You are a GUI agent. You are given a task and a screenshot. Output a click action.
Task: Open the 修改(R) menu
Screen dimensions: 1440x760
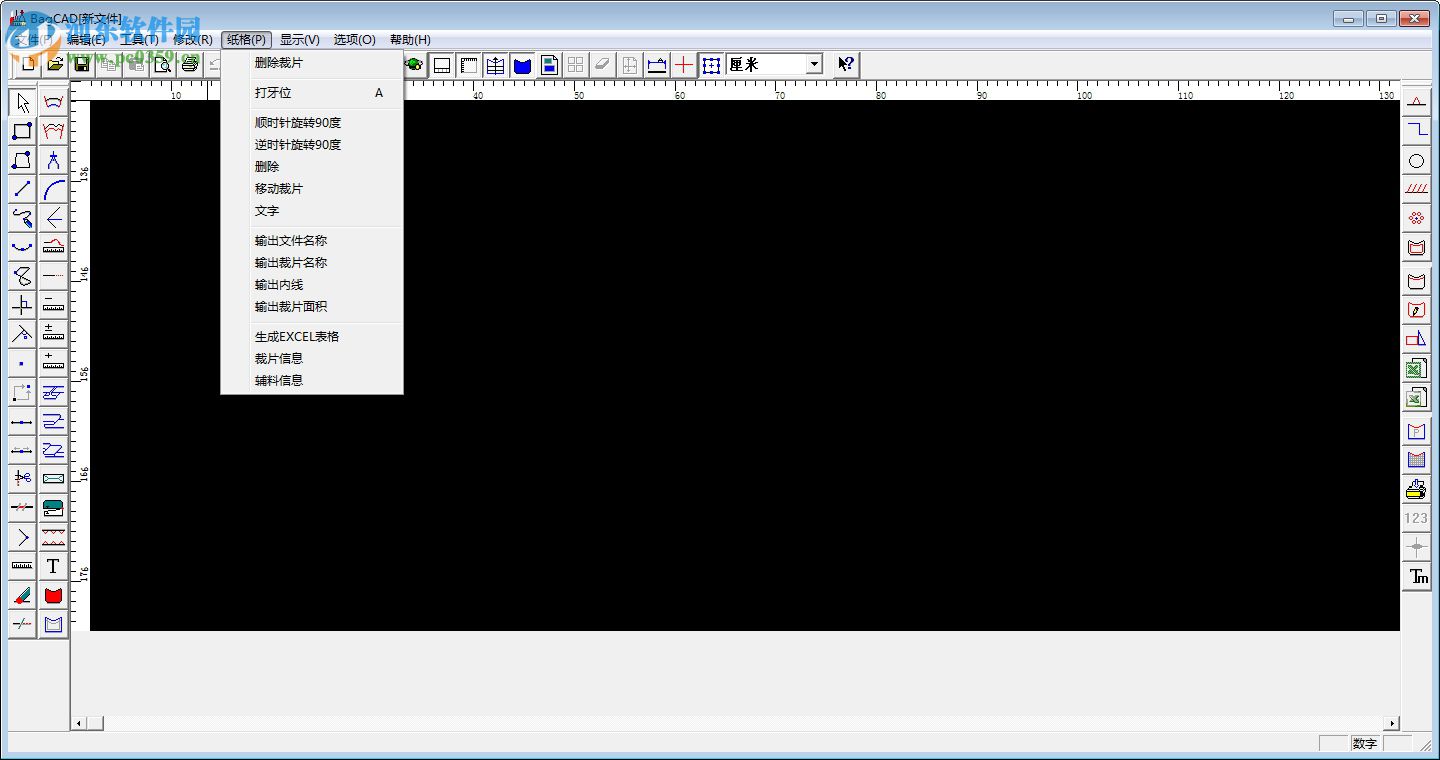click(x=193, y=40)
